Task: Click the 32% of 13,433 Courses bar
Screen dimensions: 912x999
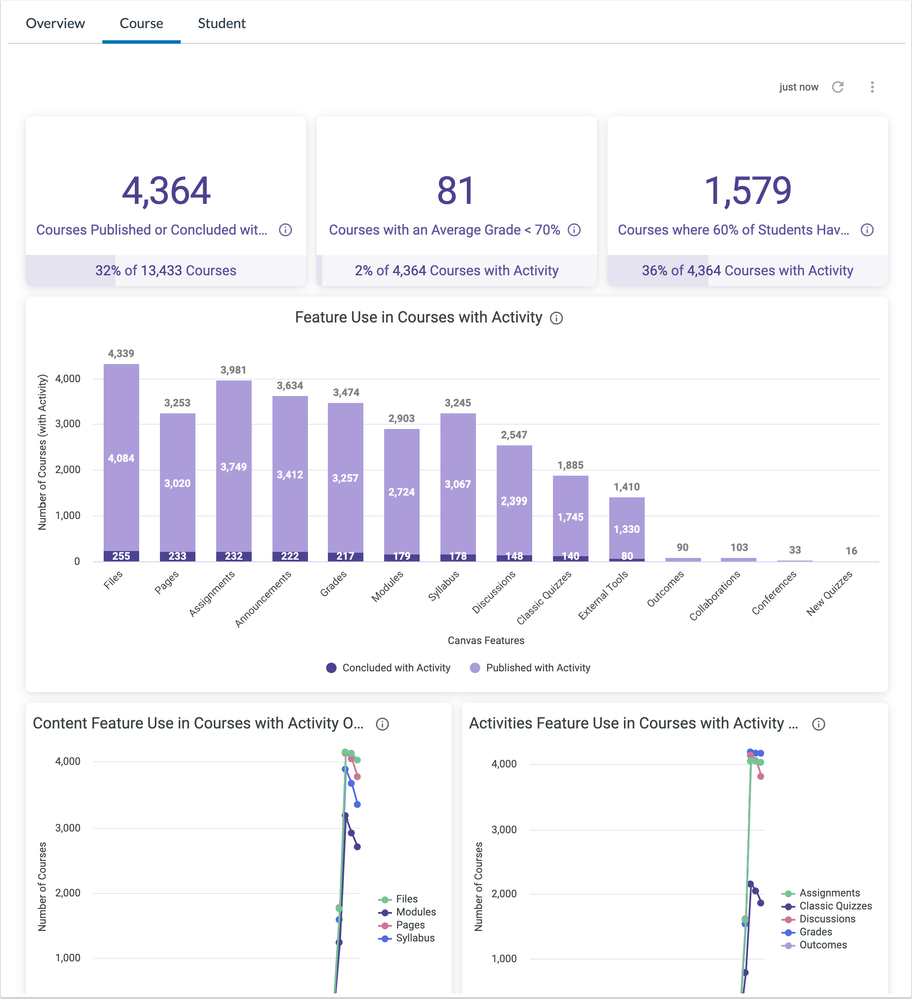Action: click(166, 271)
